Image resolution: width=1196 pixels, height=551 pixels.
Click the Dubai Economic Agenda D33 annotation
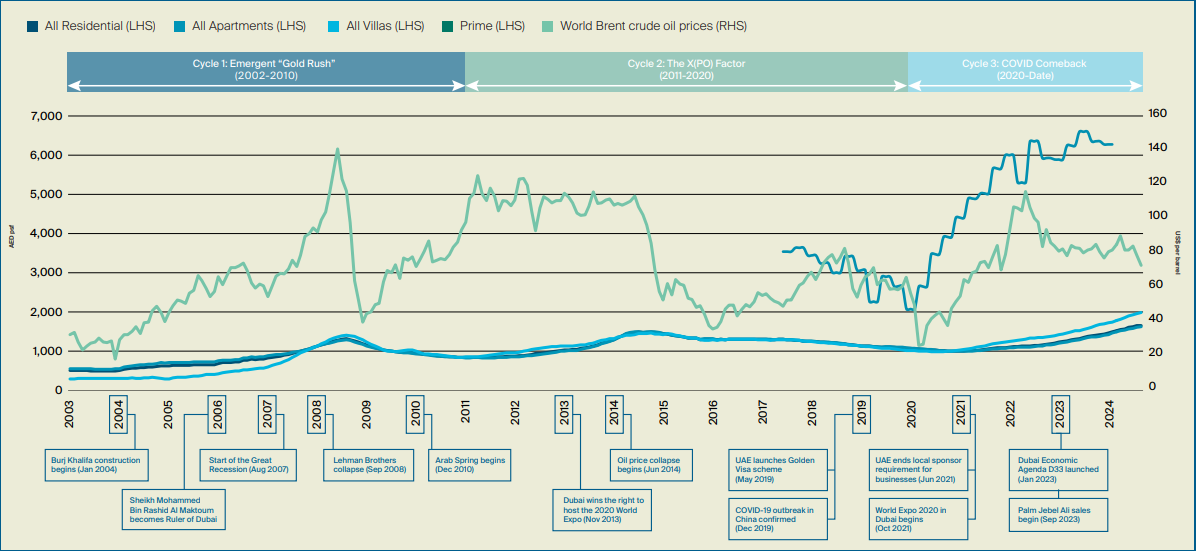(1061, 470)
